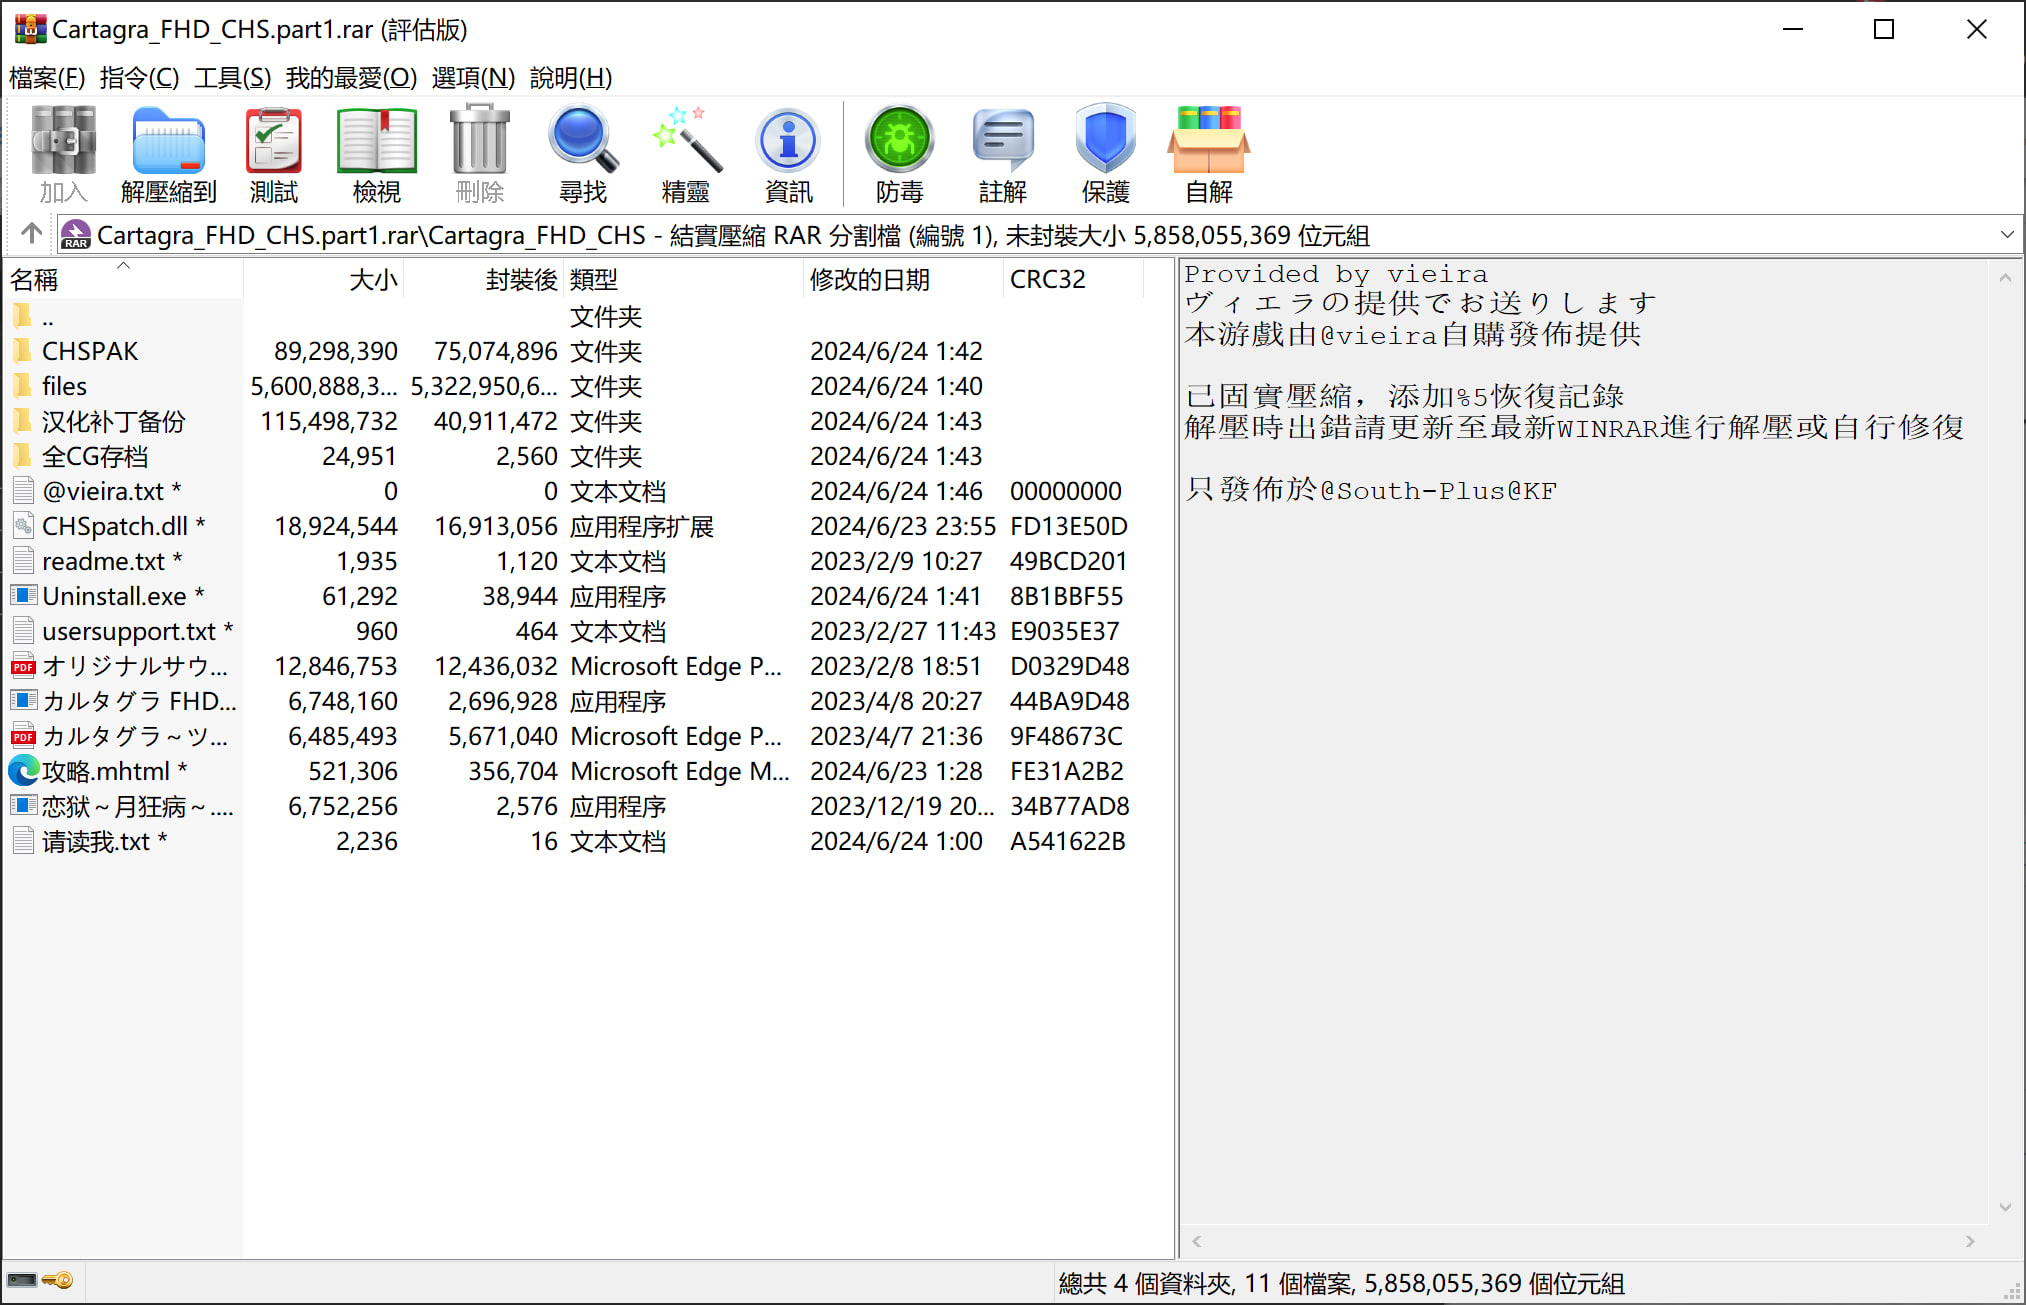This screenshot has height=1305, width=2026.
Task: Open the 指令(C) commands menu
Action: click(139, 78)
